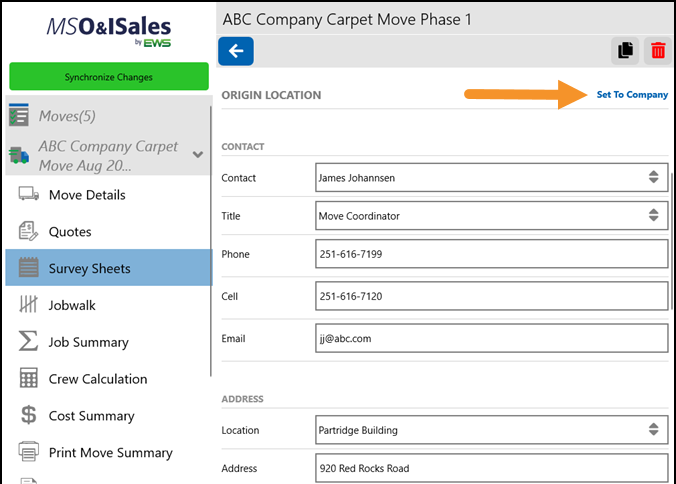Click the Cost Summary dollar icon

click(29, 416)
